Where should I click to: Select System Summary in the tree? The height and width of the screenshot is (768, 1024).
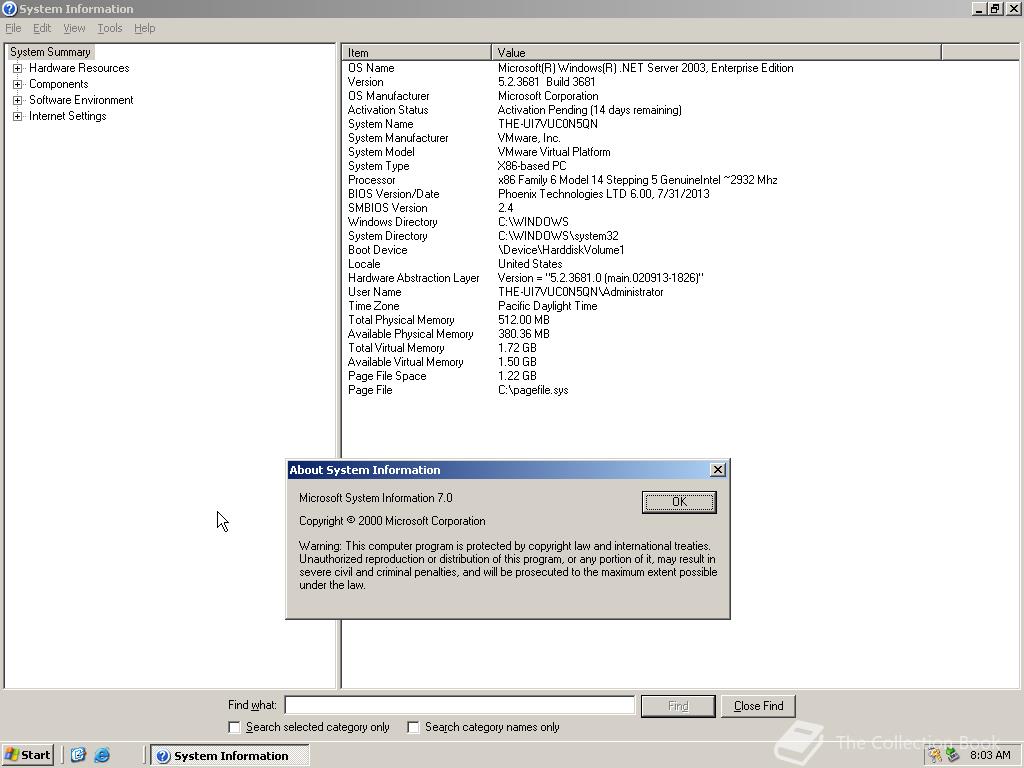click(50, 52)
